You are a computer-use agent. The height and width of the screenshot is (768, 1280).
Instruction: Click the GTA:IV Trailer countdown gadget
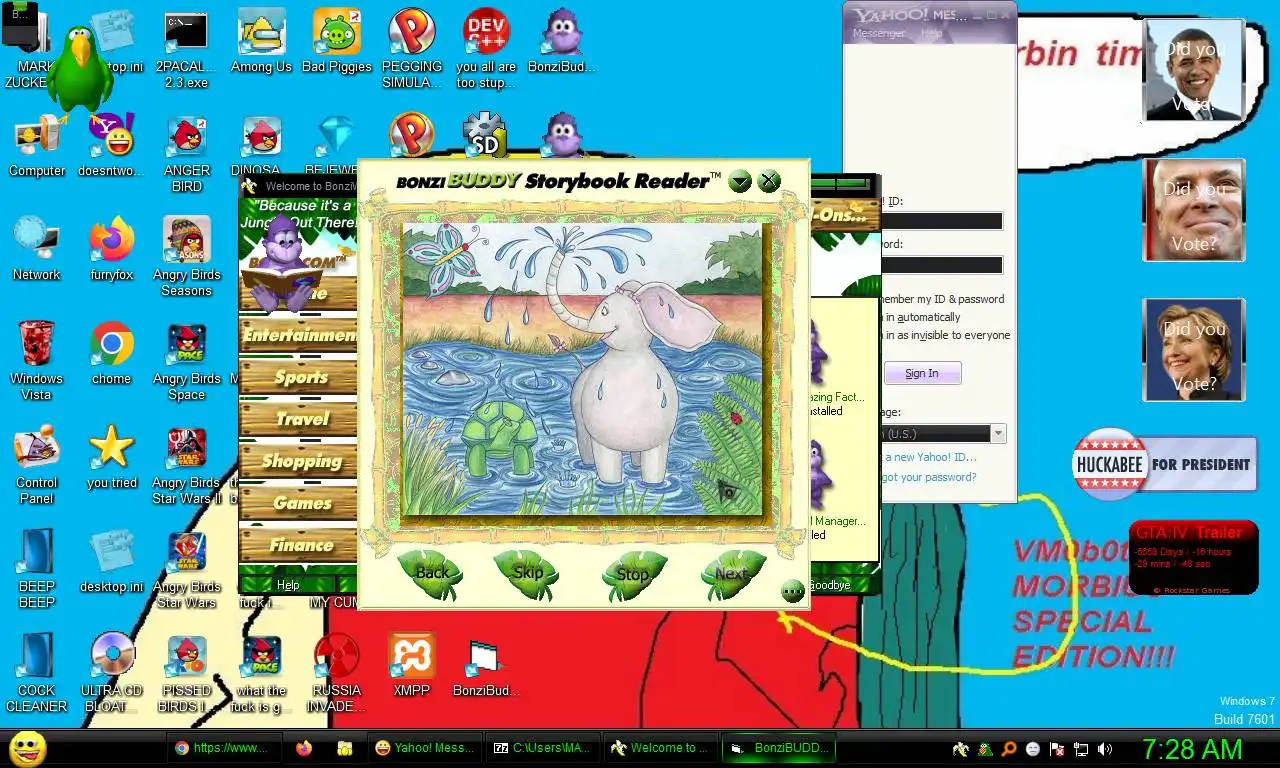pos(1193,558)
